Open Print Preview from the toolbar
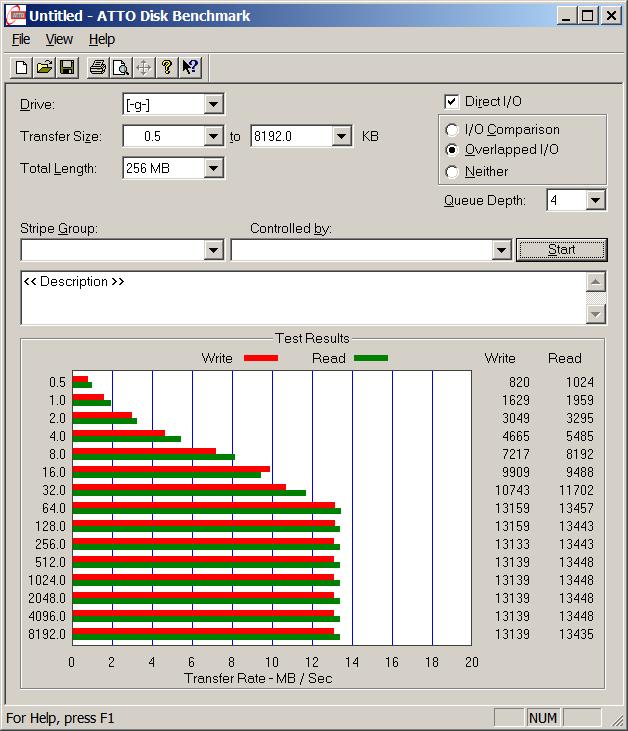The width and height of the screenshot is (628, 731). click(x=121, y=68)
